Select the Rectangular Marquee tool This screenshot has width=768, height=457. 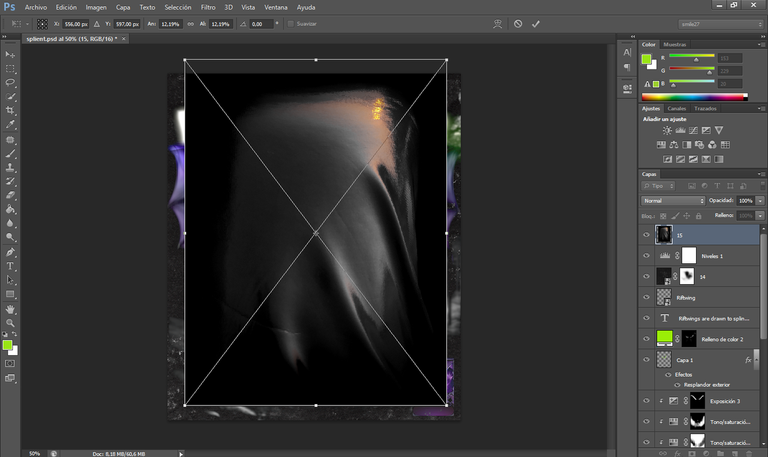10,69
